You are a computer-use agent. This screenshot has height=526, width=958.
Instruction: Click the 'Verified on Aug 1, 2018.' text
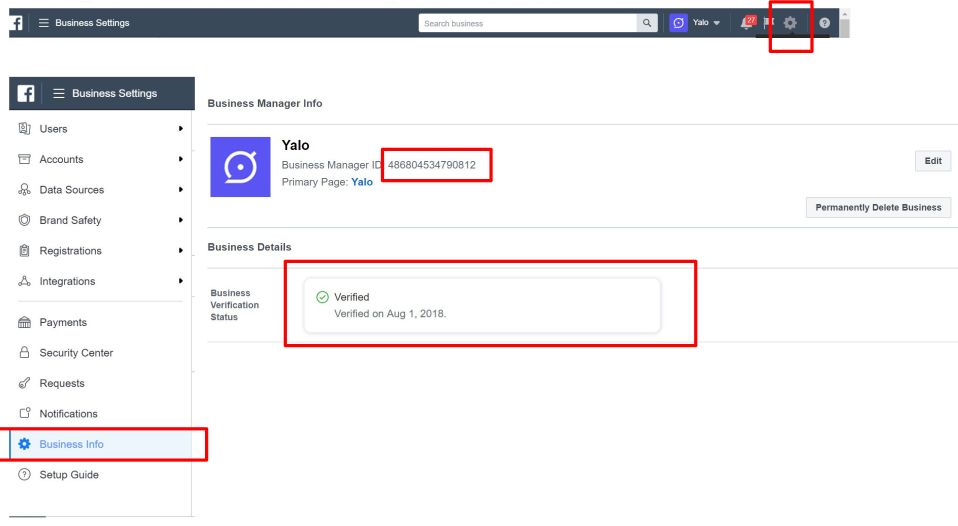pos(390,313)
